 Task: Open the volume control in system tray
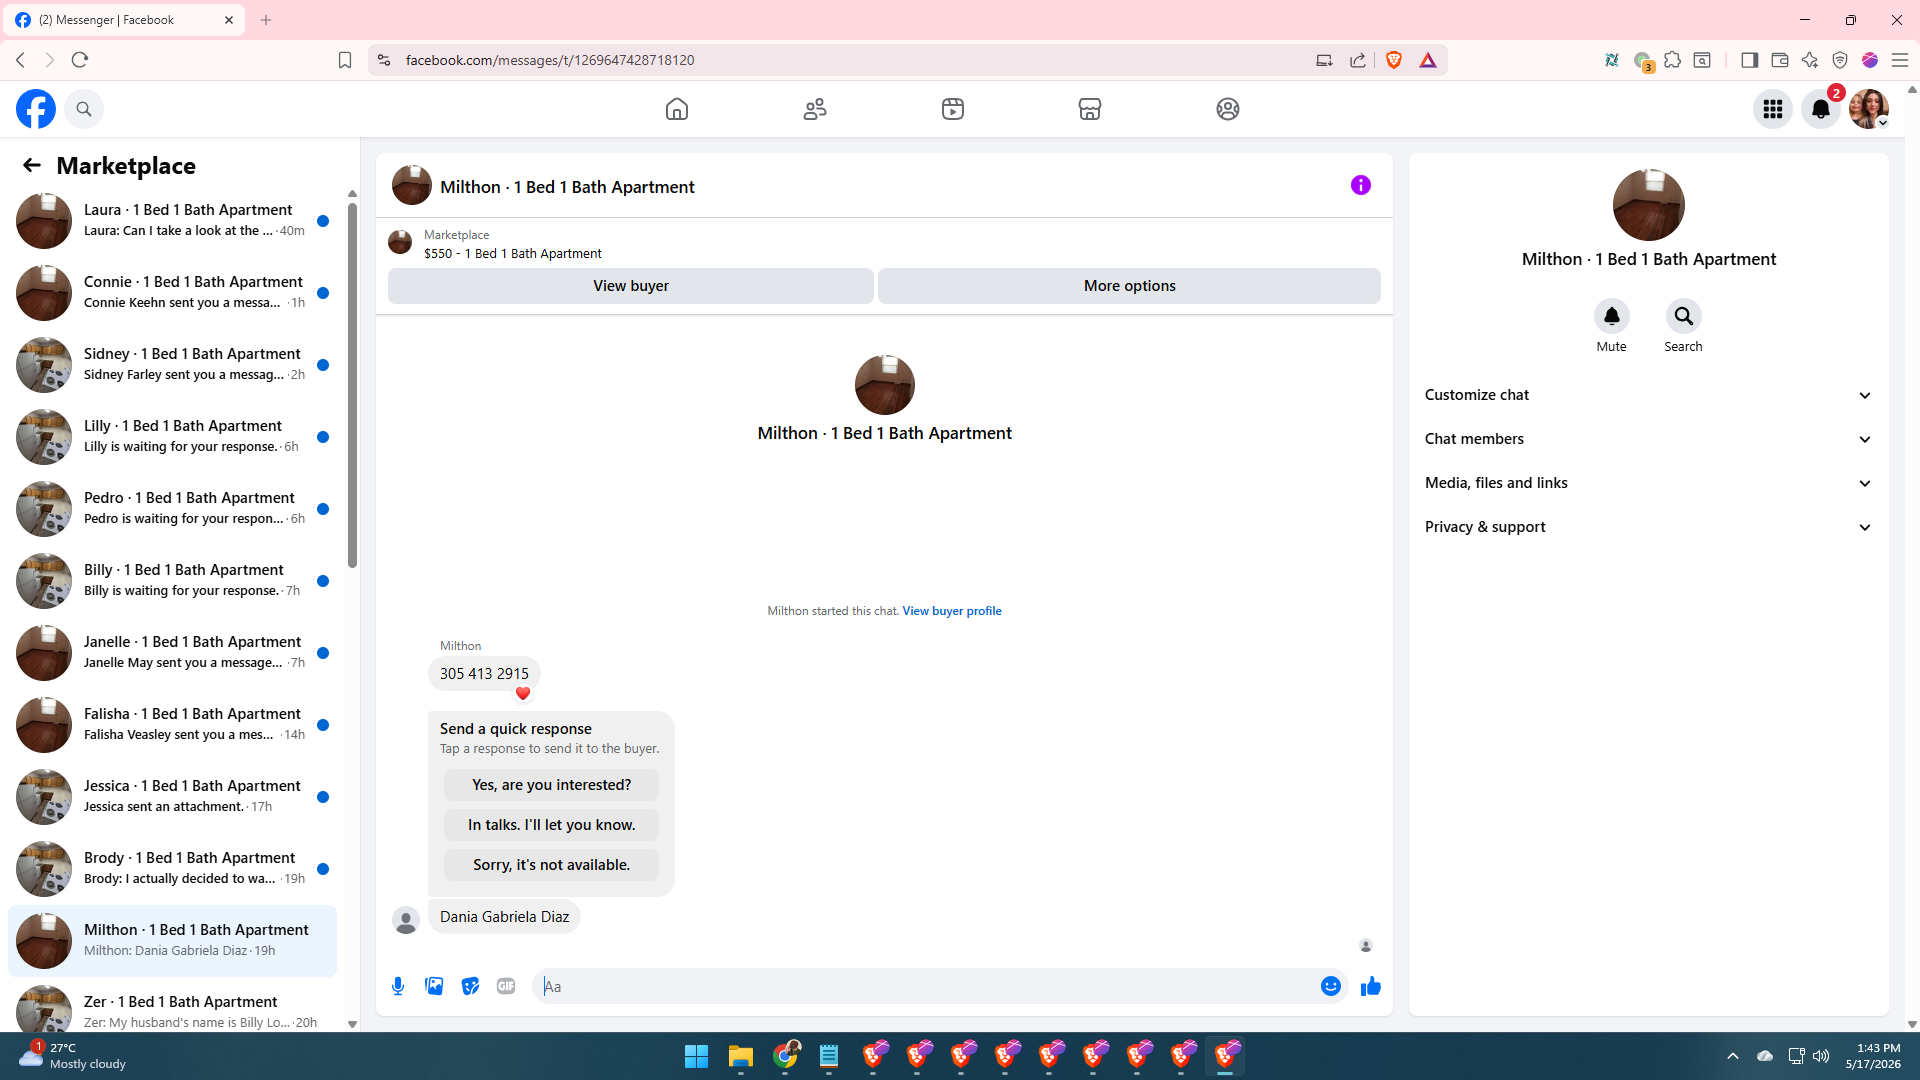[1821, 1056]
